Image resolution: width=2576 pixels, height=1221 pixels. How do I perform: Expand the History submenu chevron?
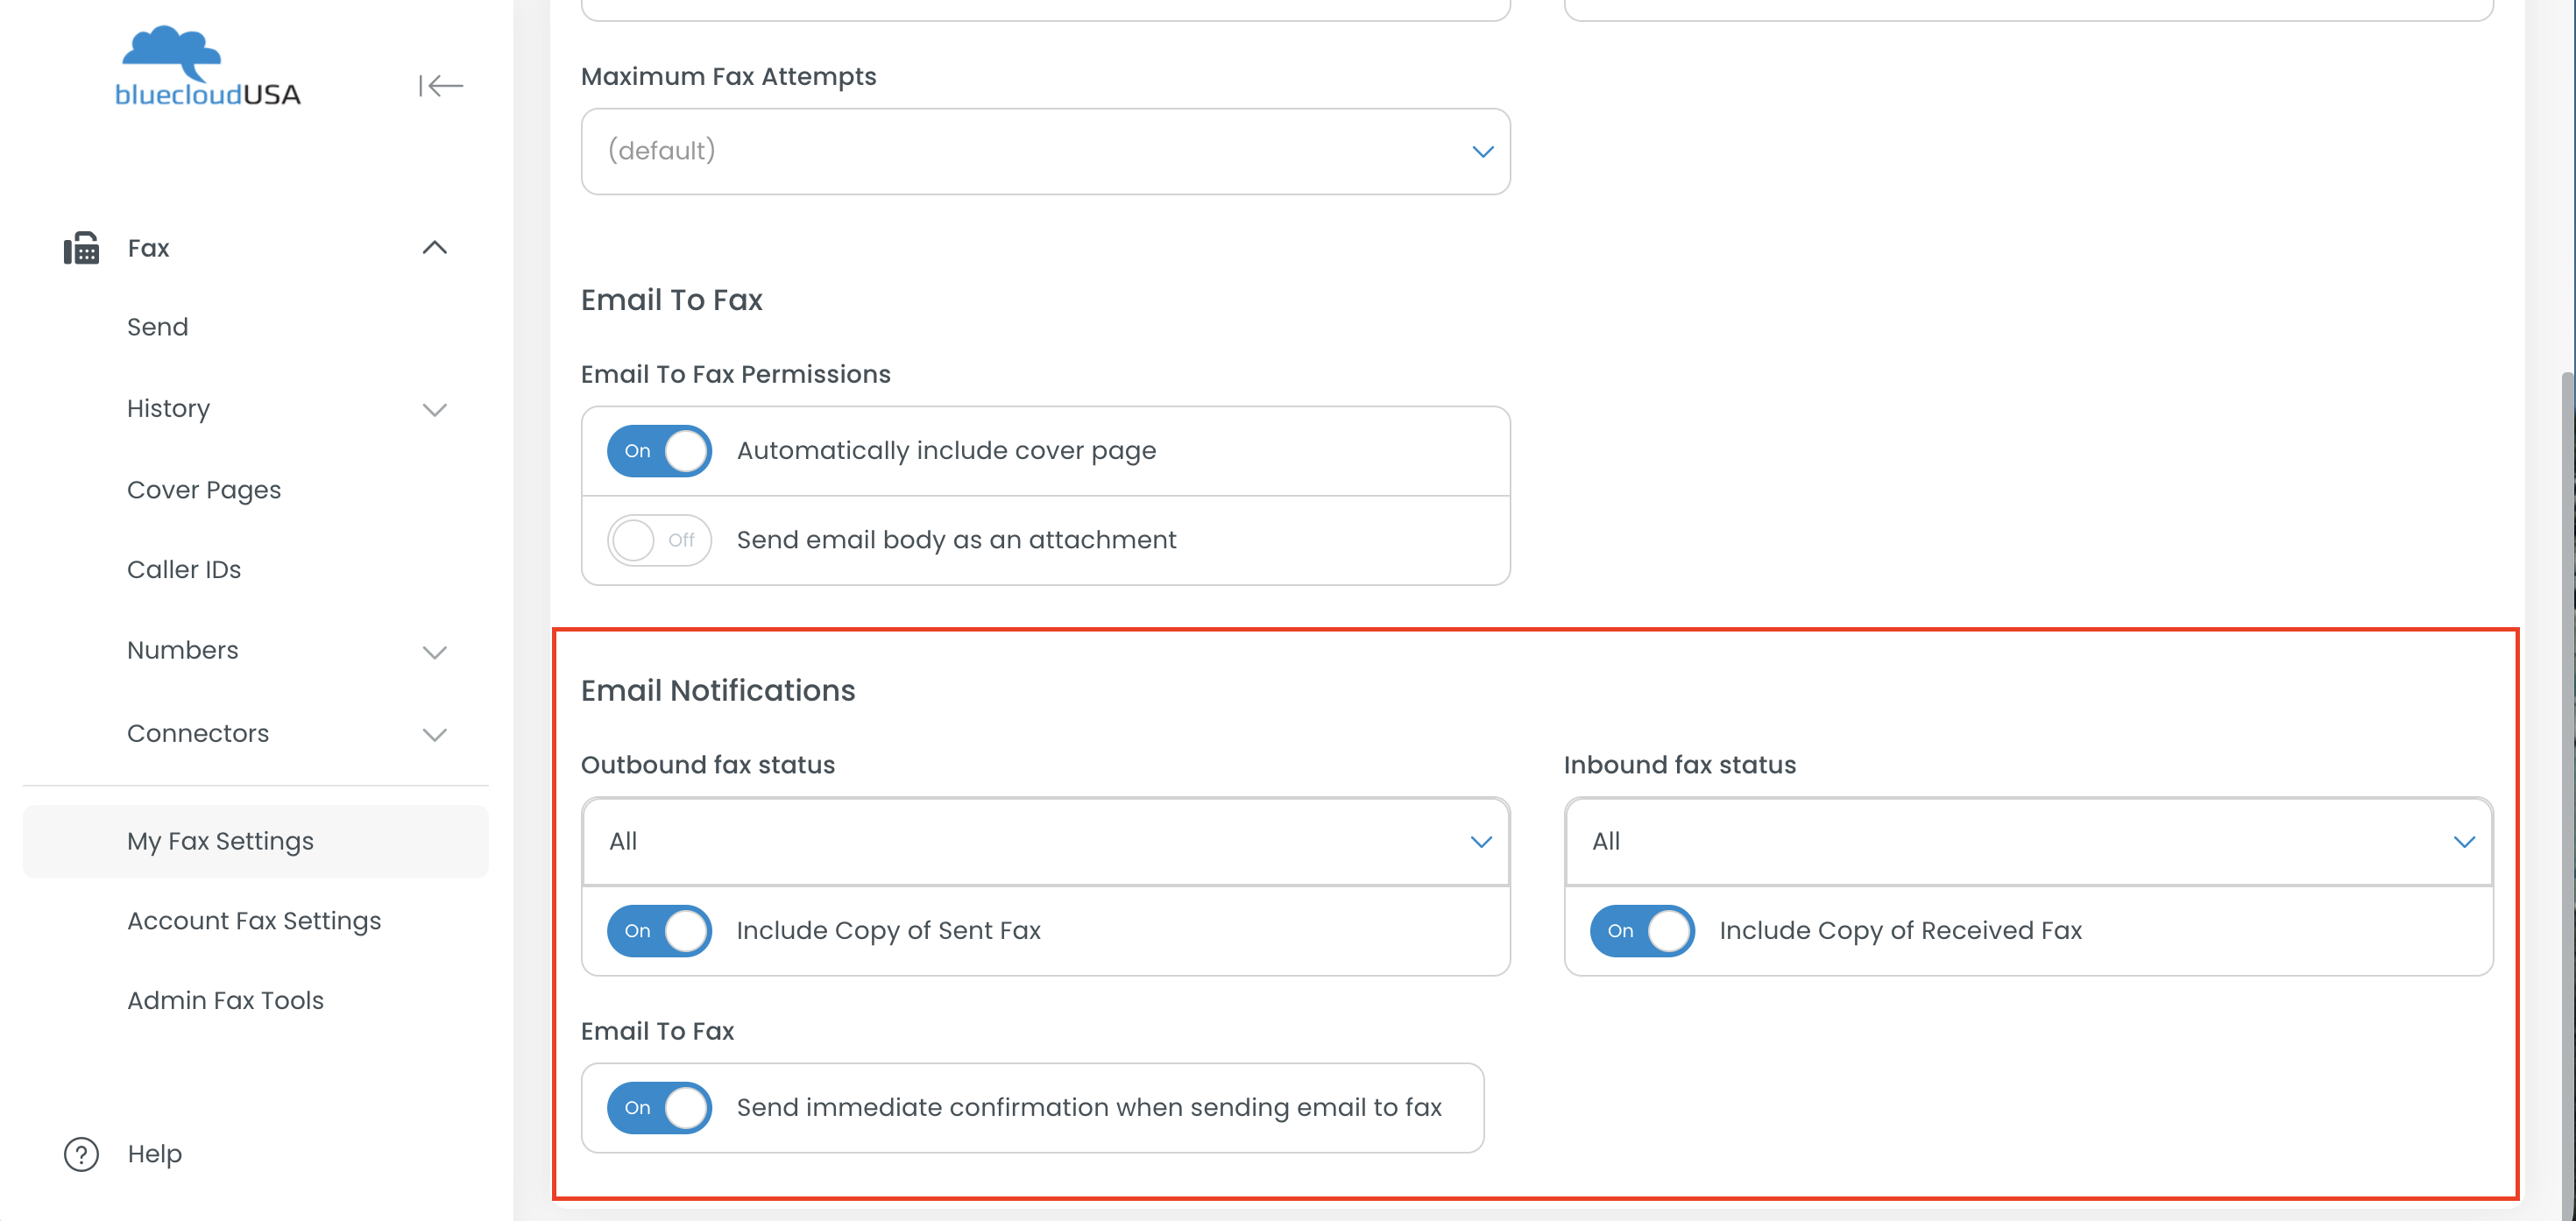(x=434, y=410)
